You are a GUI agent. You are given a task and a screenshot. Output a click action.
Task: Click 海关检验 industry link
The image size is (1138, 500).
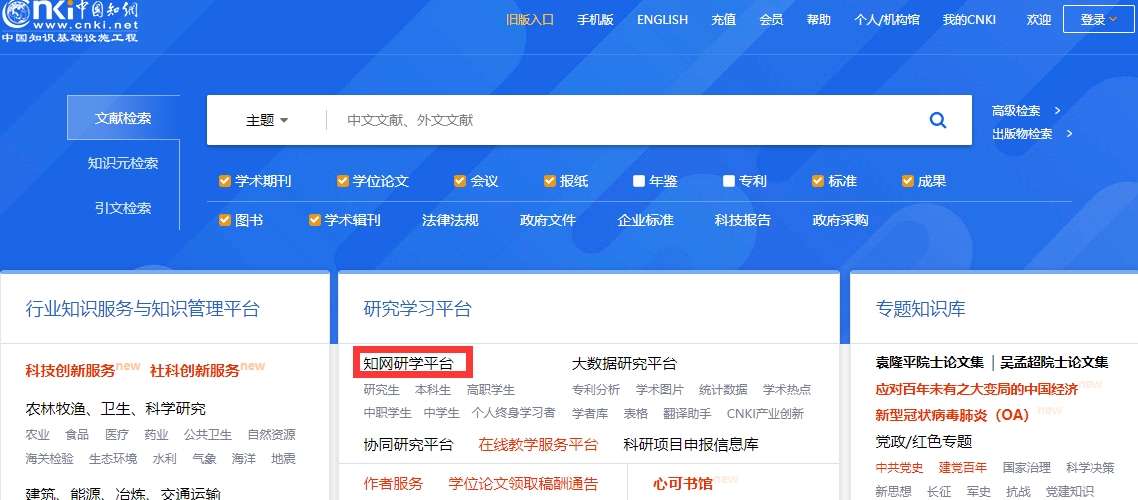[x=49, y=459]
